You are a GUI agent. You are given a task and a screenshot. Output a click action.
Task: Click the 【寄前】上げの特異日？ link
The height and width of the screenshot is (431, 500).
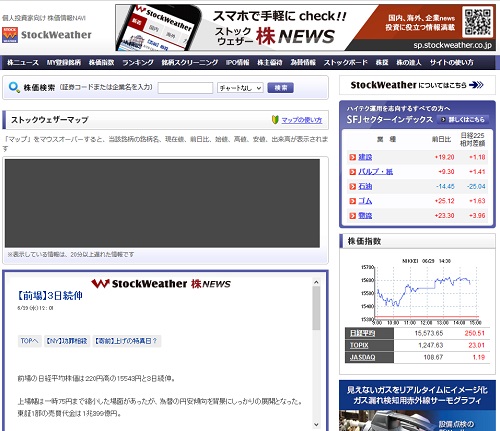[x=127, y=341]
